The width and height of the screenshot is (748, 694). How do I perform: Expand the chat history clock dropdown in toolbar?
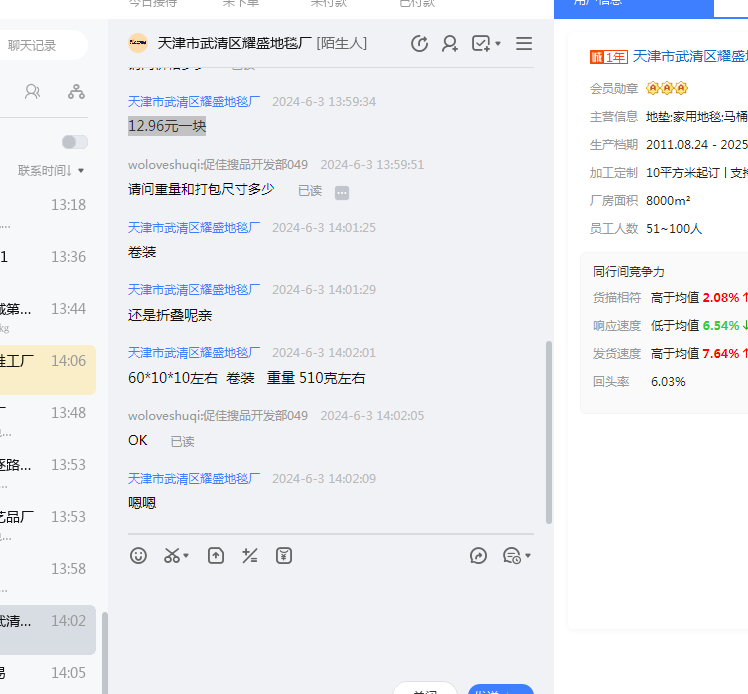[x=517, y=556]
